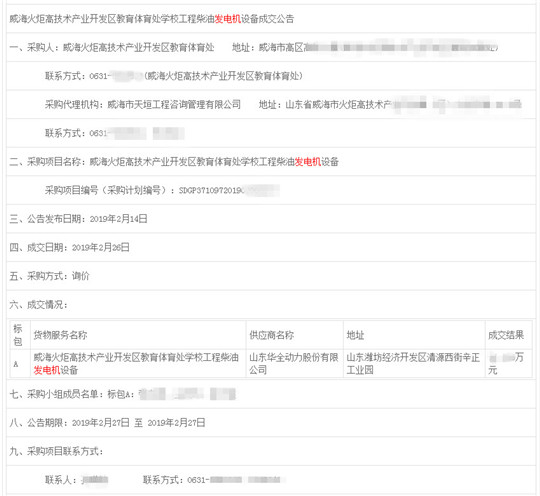Click 四、成交日期:2019年2月26日

69,247
